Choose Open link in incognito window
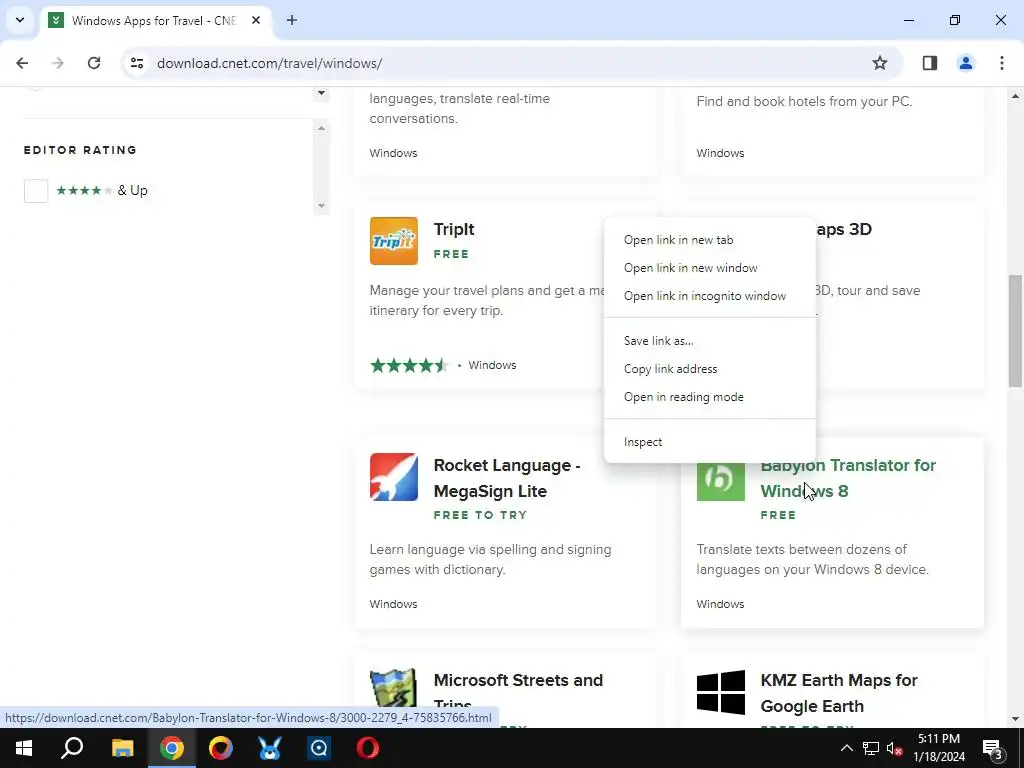Screen dimensions: 1024x768 click(x=710, y=296)
